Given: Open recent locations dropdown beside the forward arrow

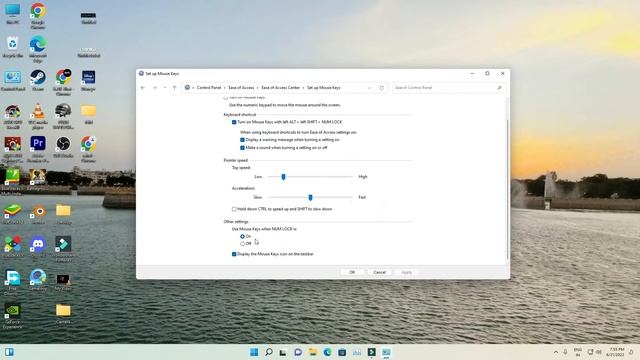Looking at the screenshot, I should click(x=165, y=88).
